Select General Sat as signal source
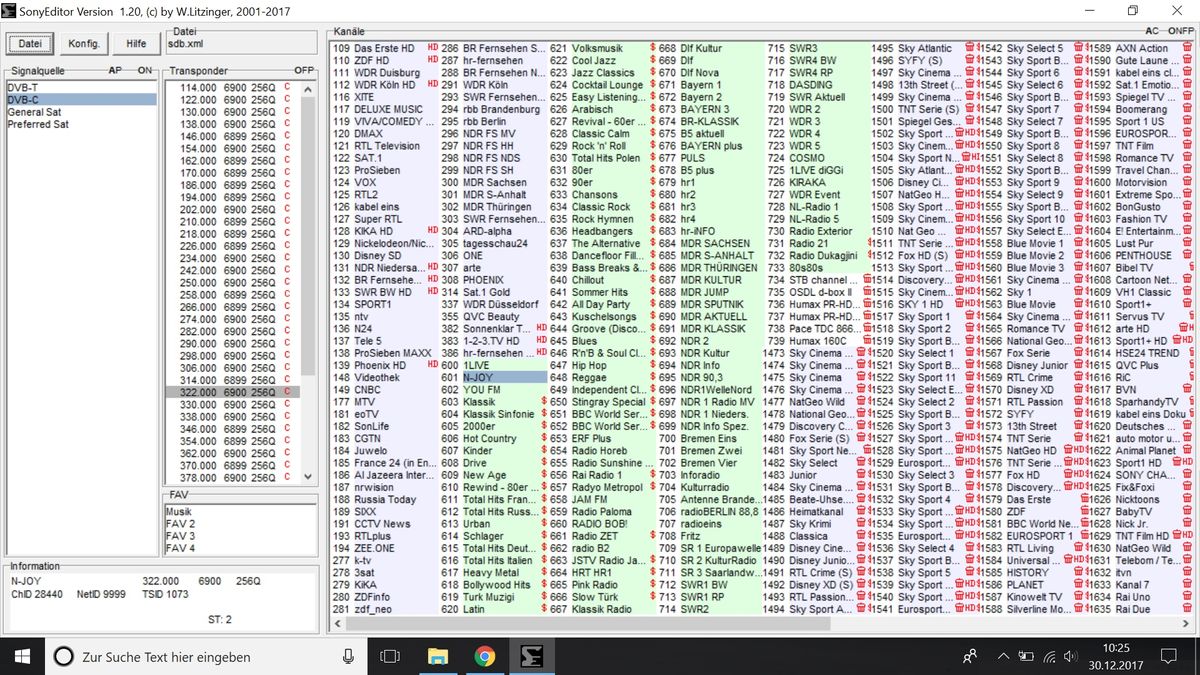Viewport: 1200px width, 675px height. (x=34, y=112)
